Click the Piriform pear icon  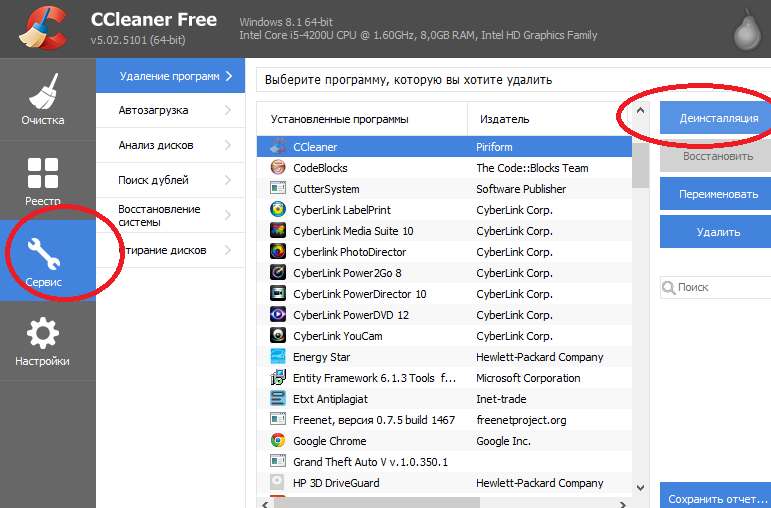coord(747,32)
